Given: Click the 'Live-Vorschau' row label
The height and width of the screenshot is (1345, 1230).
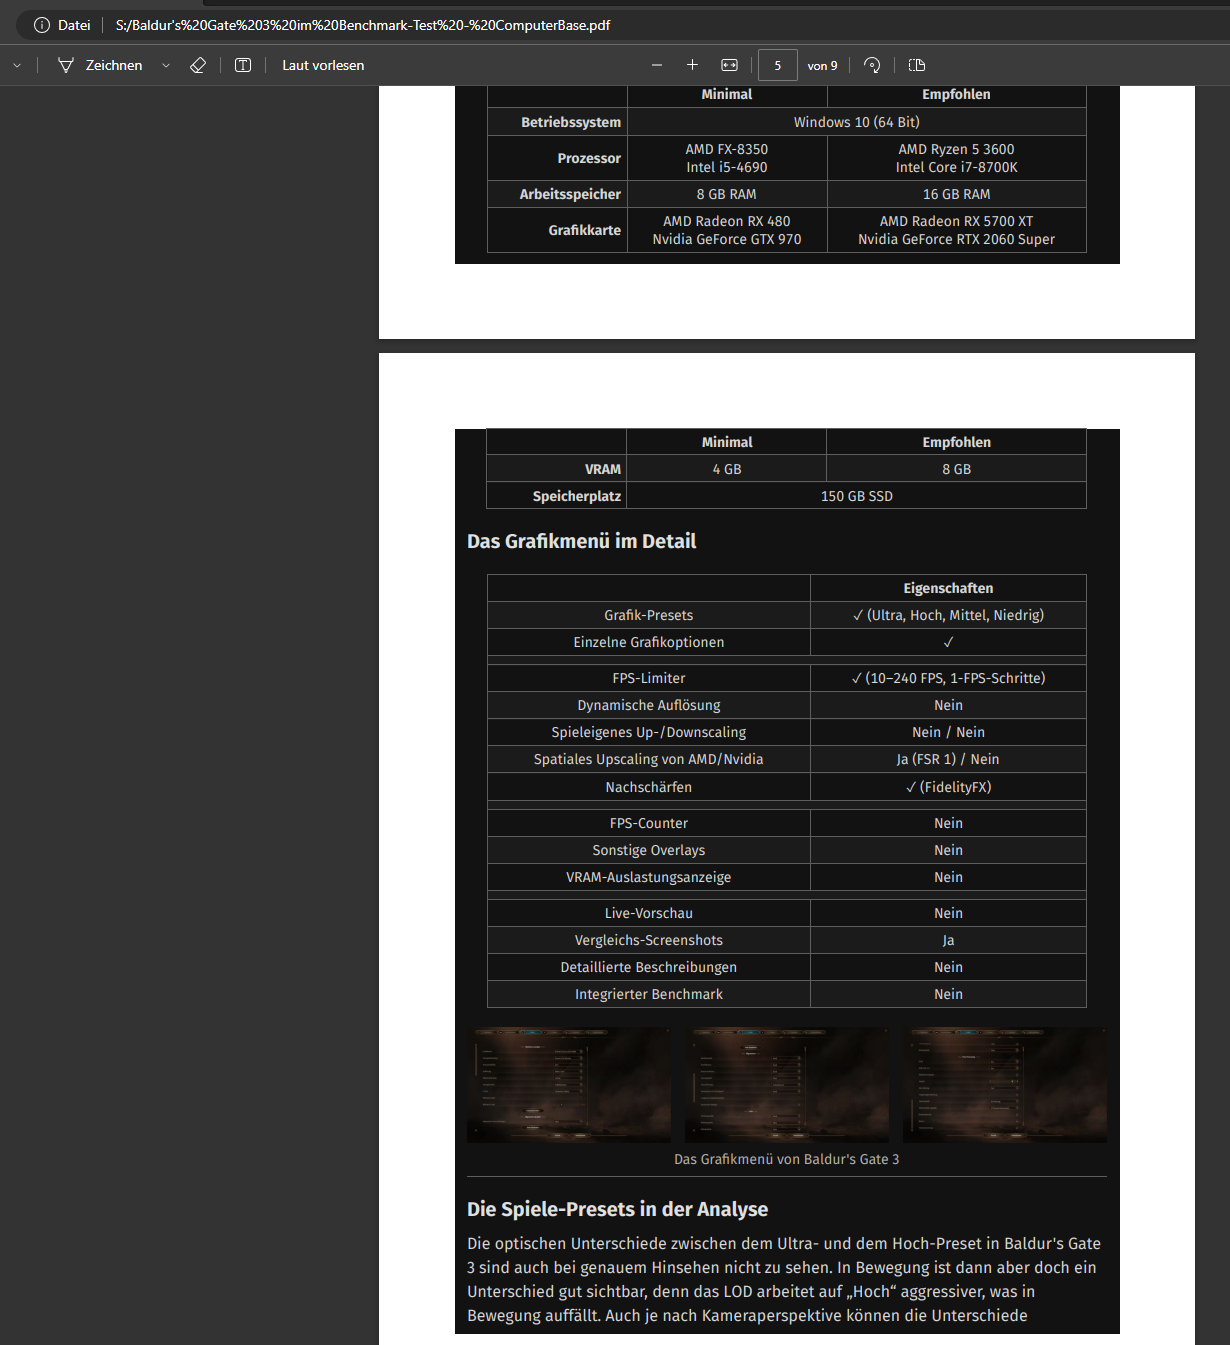Looking at the screenshot, I should [649, 913].
